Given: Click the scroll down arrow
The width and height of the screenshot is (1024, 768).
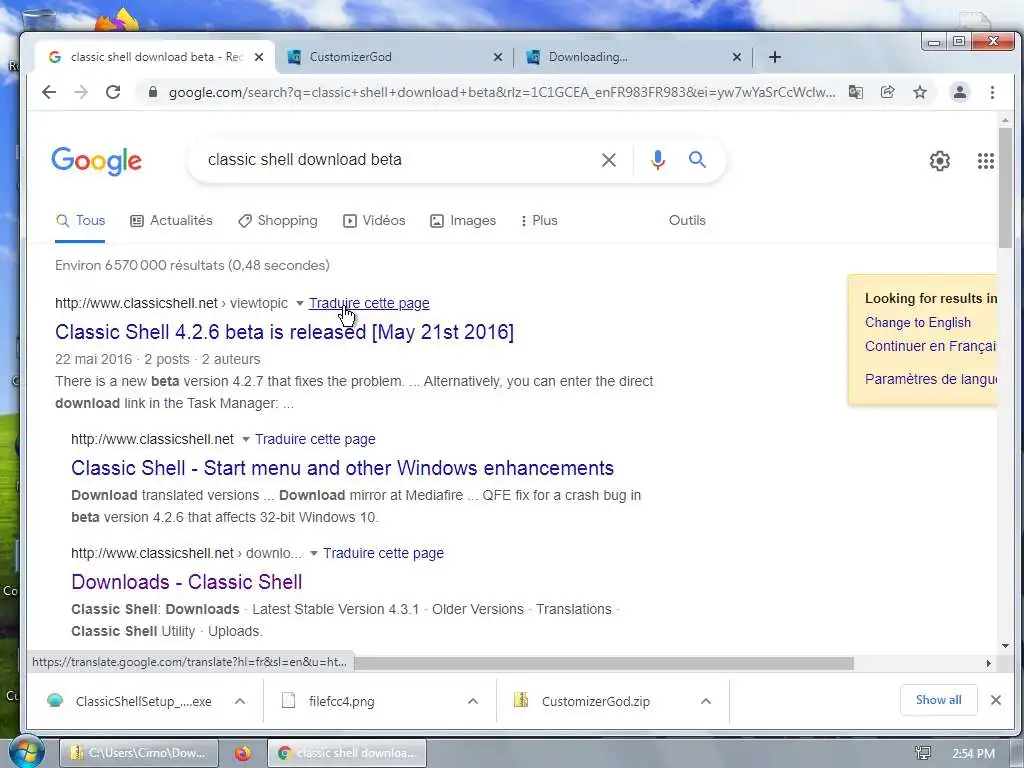Looking at the screenshot, I should pos(1004,646).
